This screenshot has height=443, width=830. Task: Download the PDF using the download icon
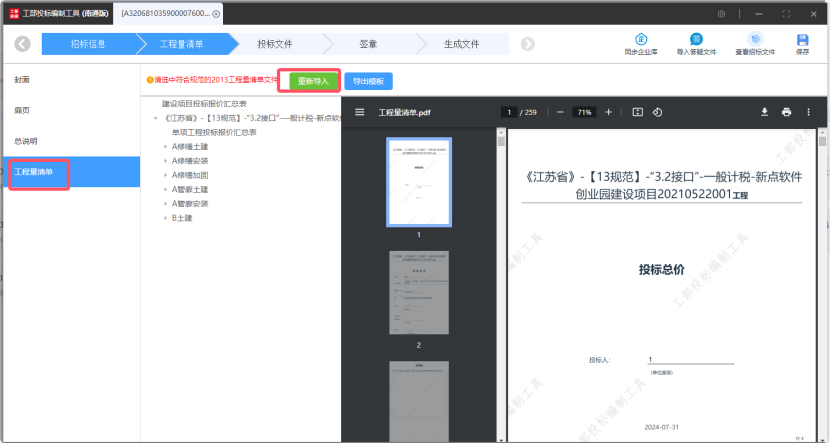764,112
